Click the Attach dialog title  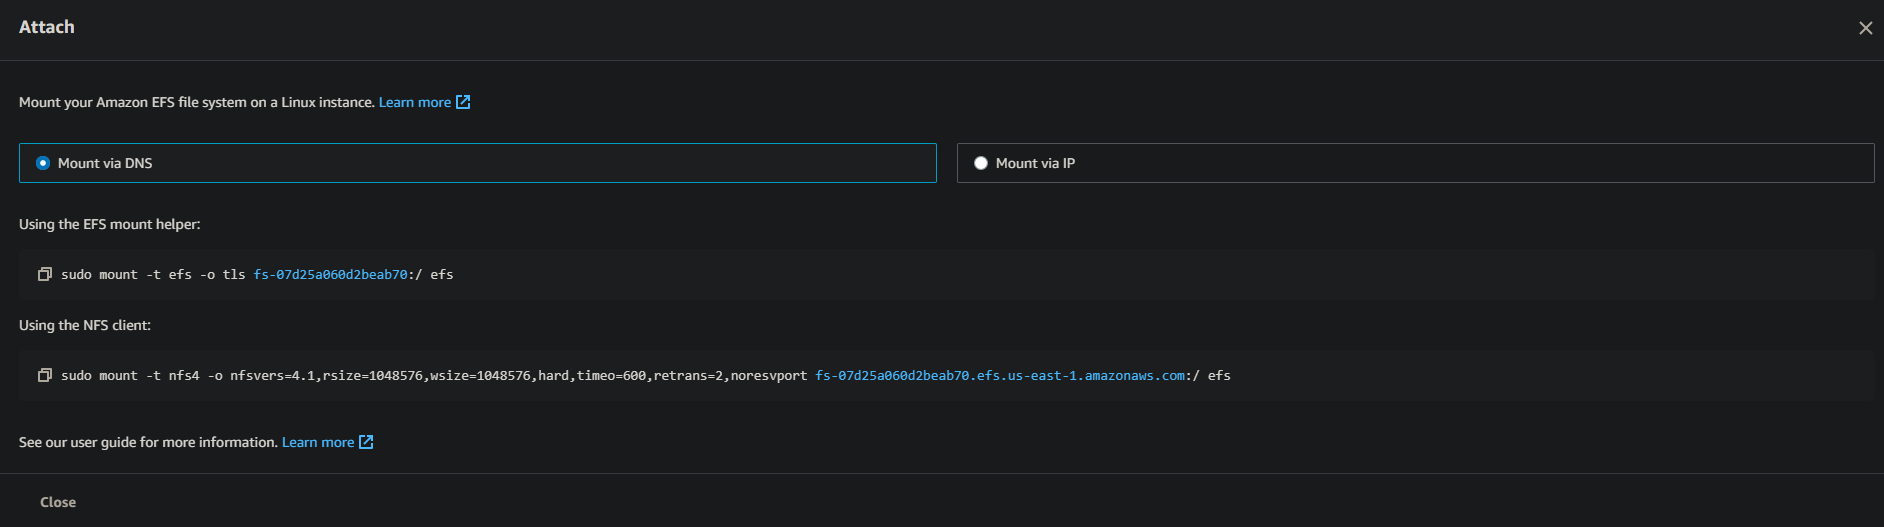click(x=47, y=27)
